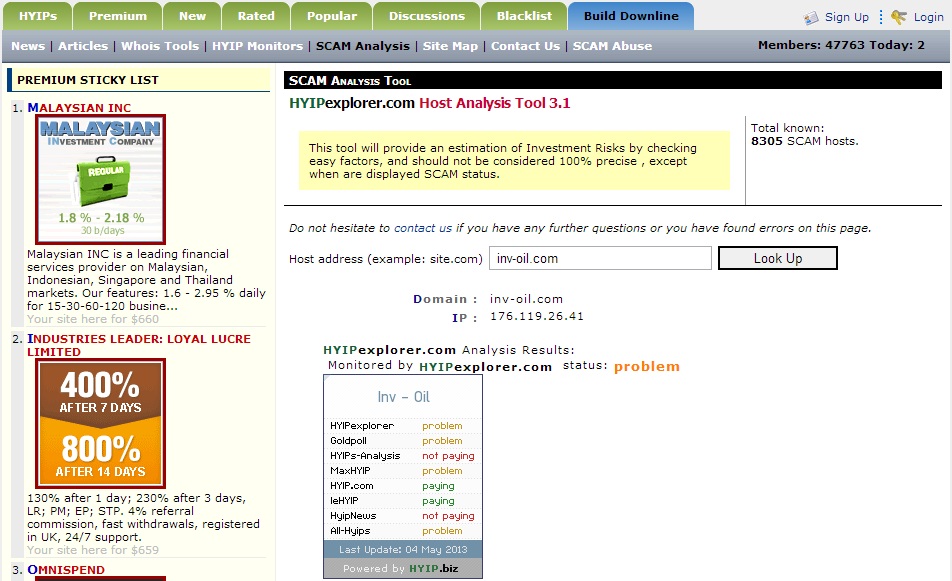Open the Site Map navigation link
952x581 pixels.
tap(450, 46)
